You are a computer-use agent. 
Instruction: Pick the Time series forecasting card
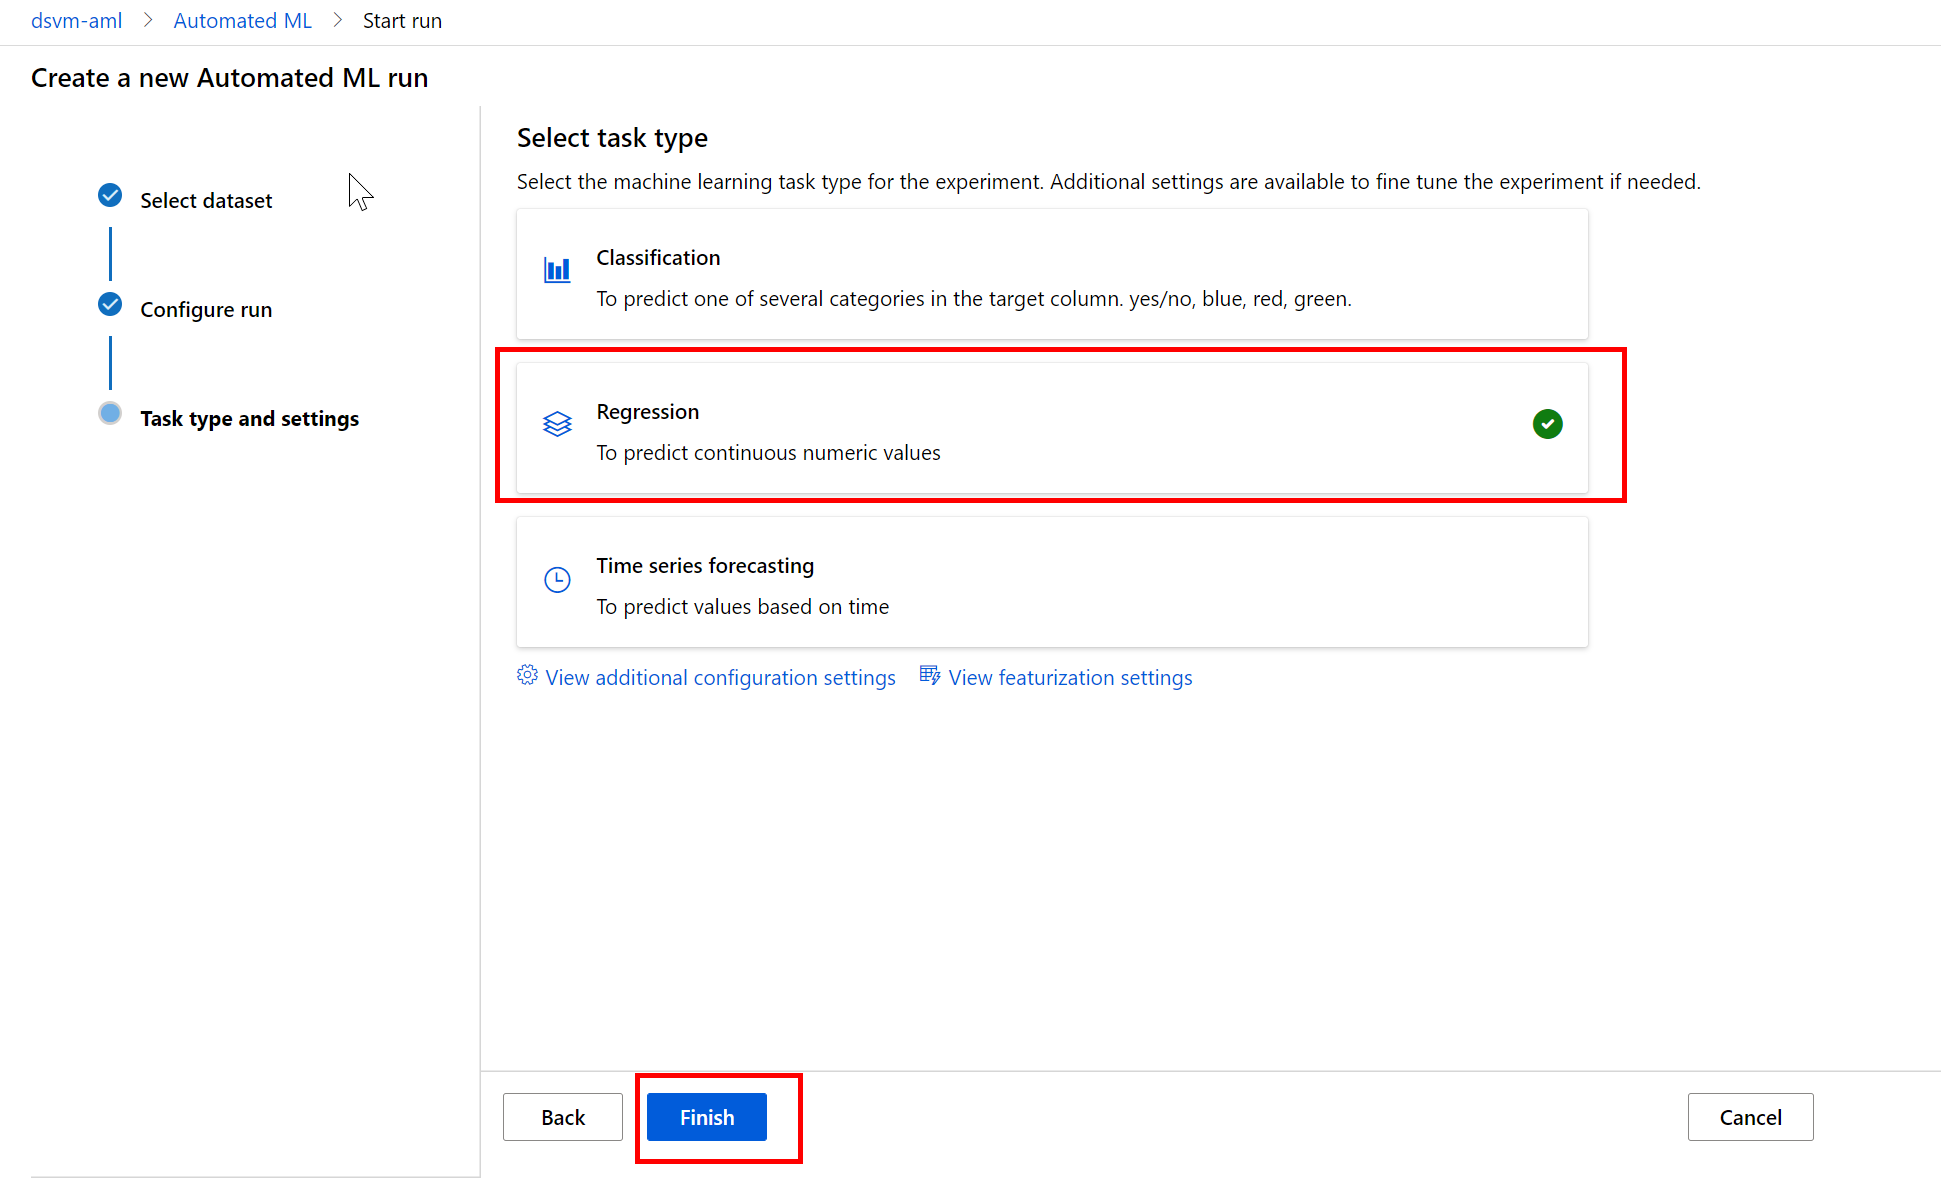1051,583
